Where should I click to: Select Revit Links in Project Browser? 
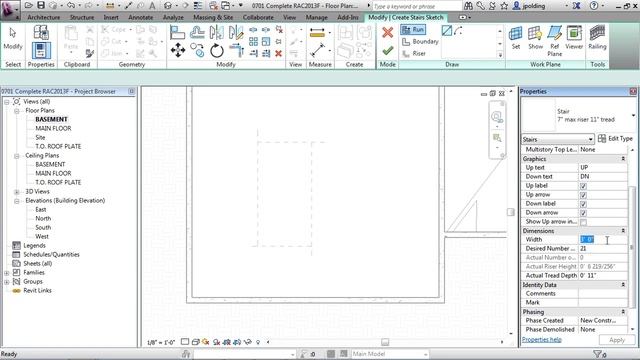point(37,291)
